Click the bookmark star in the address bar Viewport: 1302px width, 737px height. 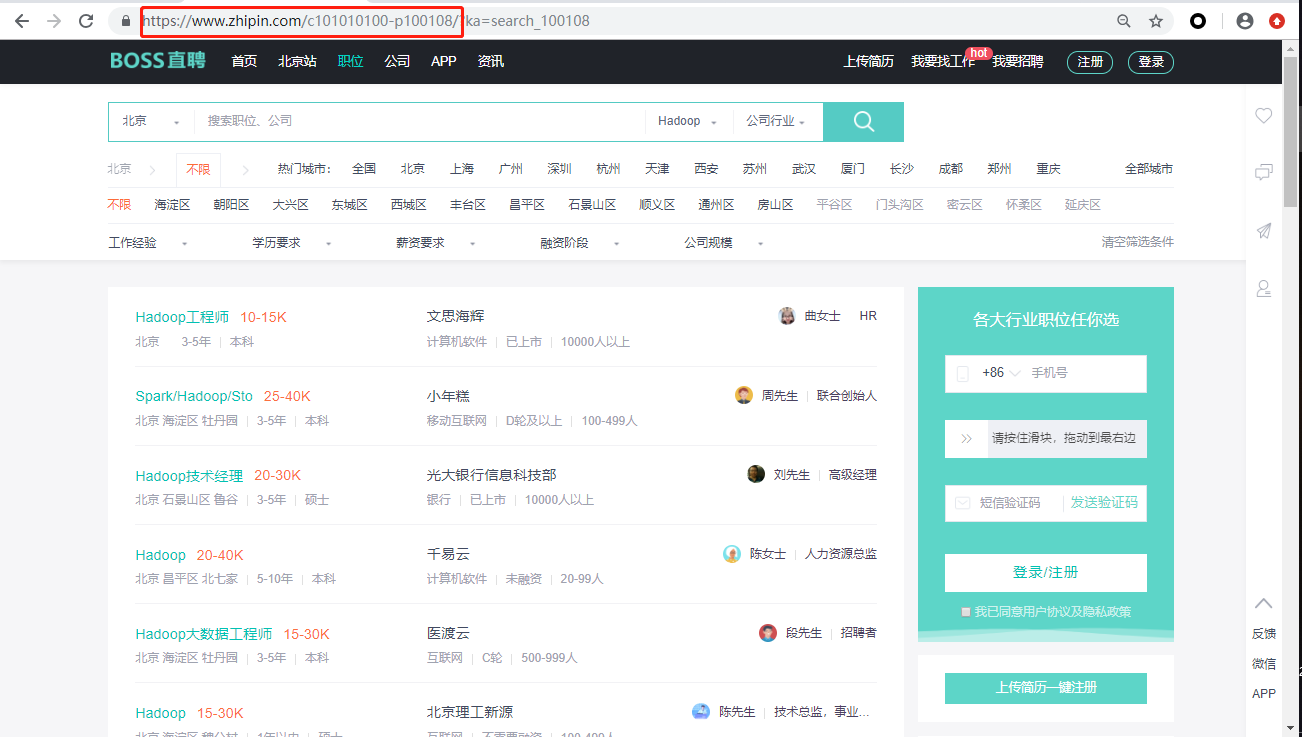(x=1155, y=20)
